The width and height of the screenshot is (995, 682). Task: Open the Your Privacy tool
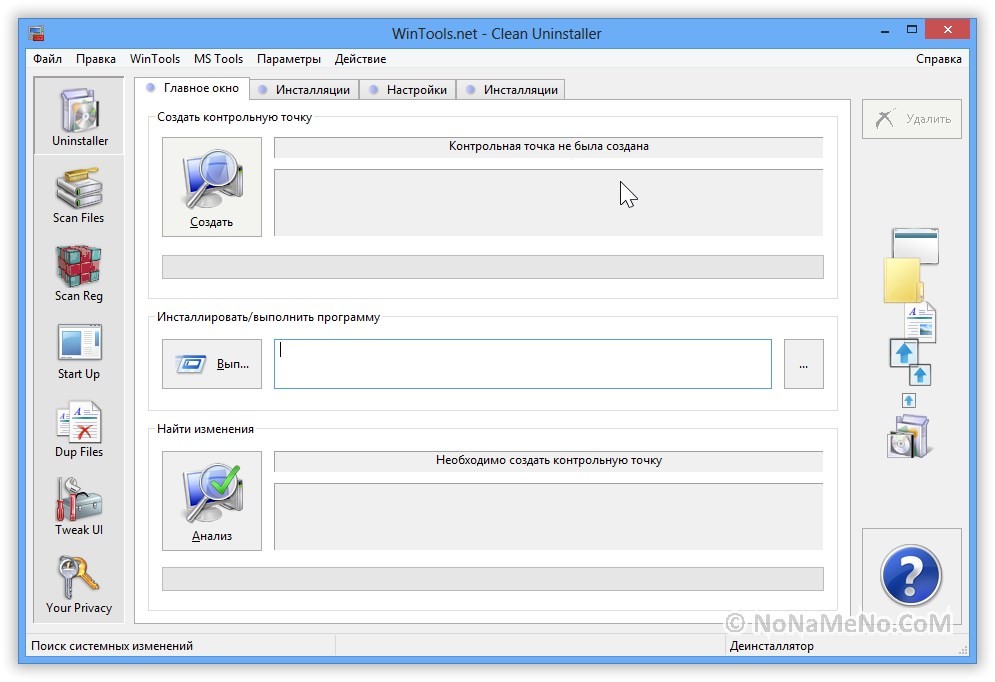click(79, 585)
